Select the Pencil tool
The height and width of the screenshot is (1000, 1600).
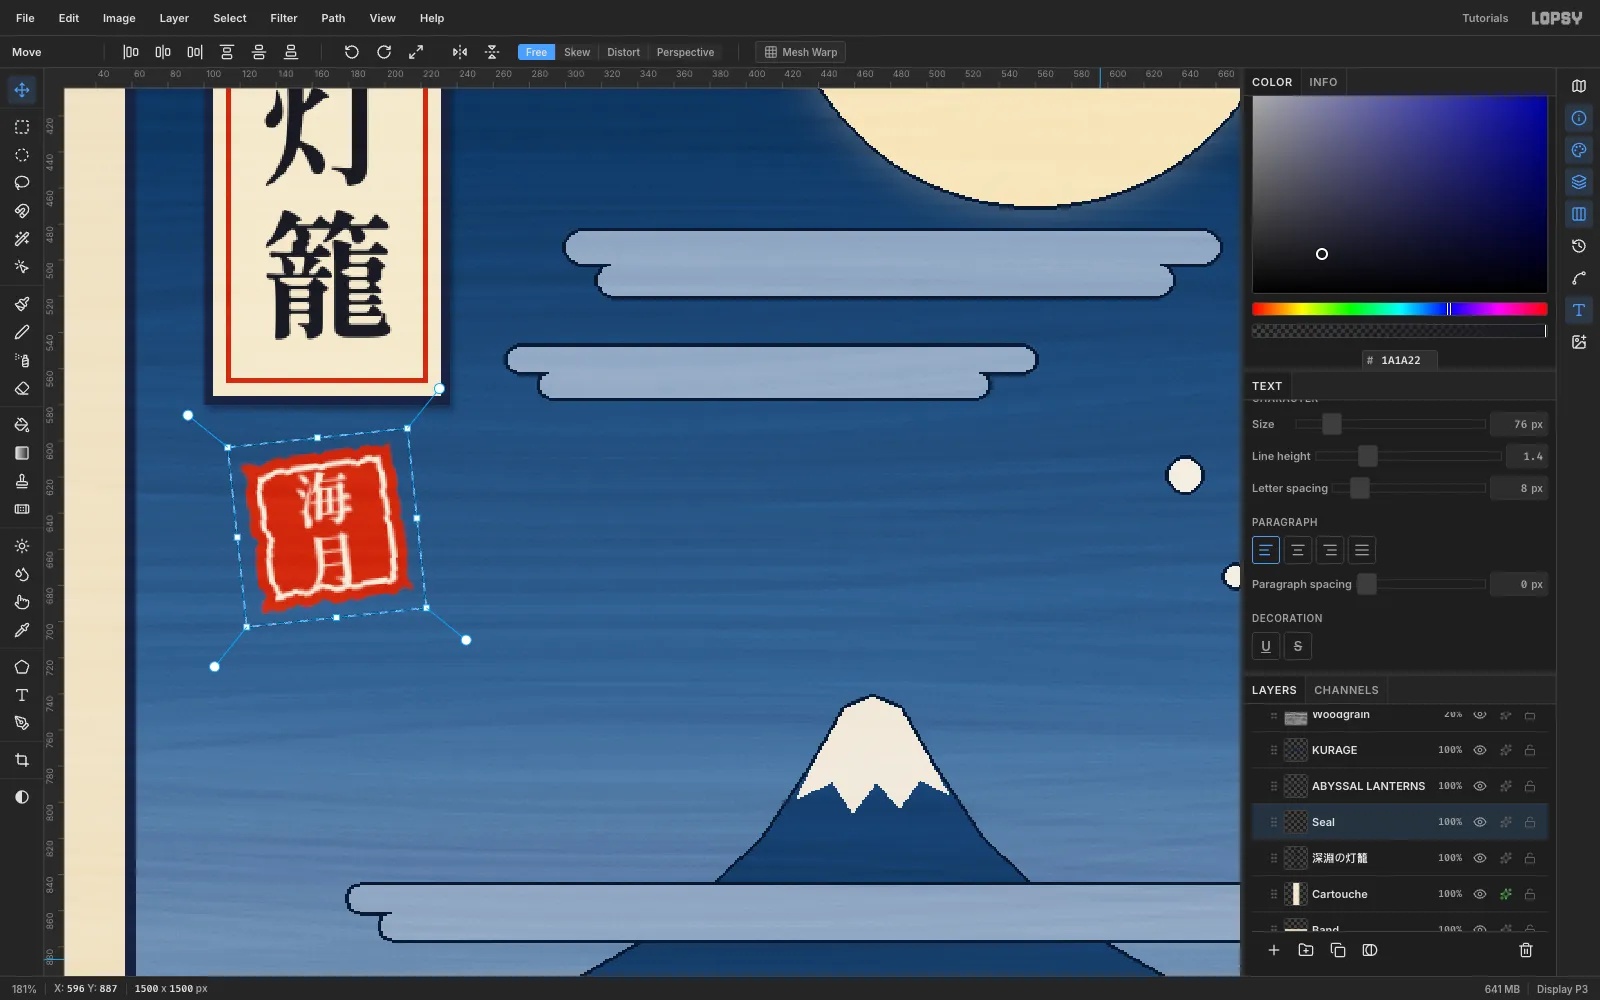[x=22, y=332]
